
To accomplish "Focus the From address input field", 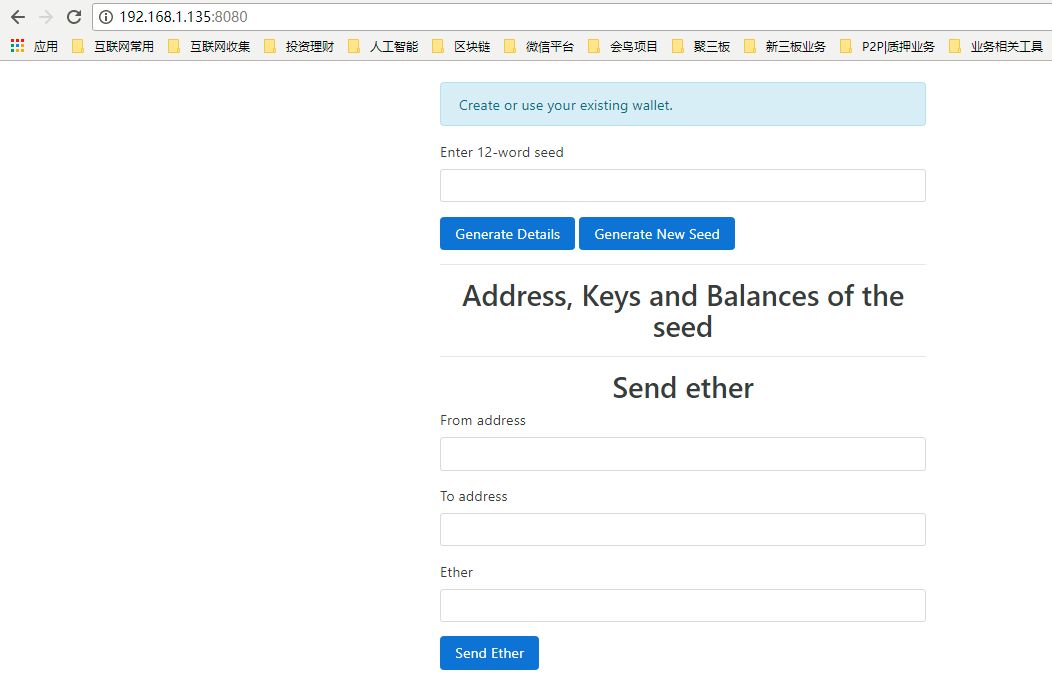I will coord(682,454).
